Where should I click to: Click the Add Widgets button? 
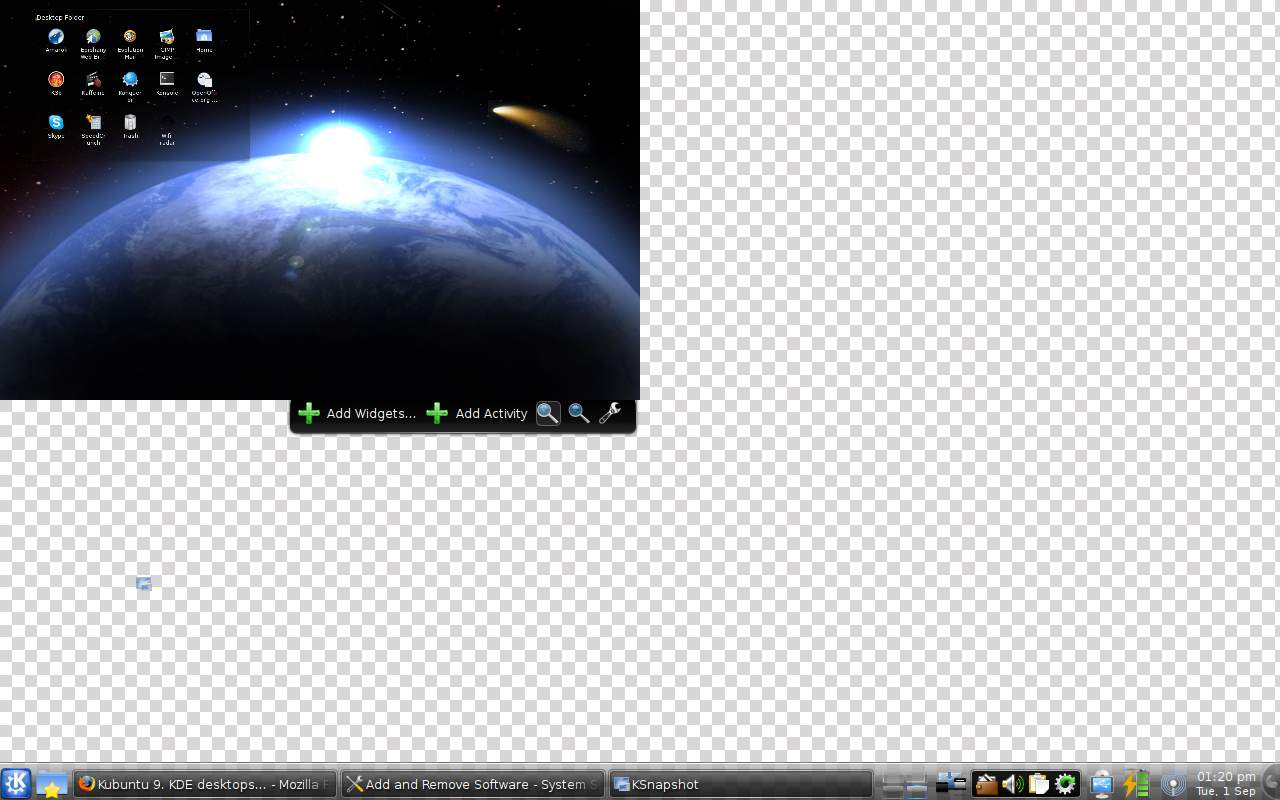tap(357, 414)
